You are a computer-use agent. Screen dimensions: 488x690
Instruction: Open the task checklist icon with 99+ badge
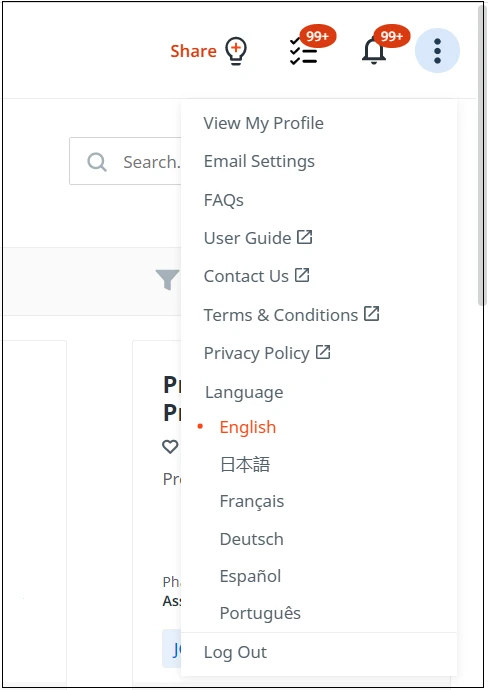click(304, 51)
